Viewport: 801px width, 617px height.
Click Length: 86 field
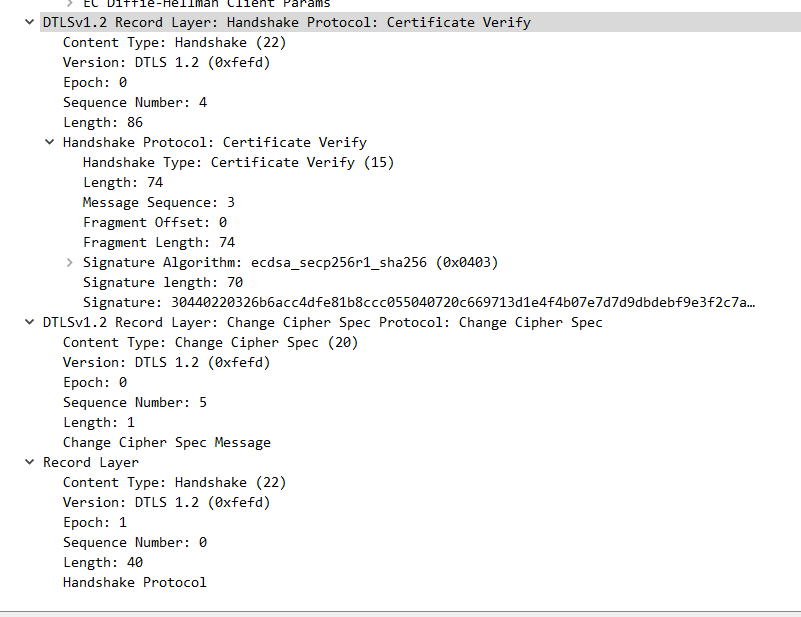(x=102, y=122)
